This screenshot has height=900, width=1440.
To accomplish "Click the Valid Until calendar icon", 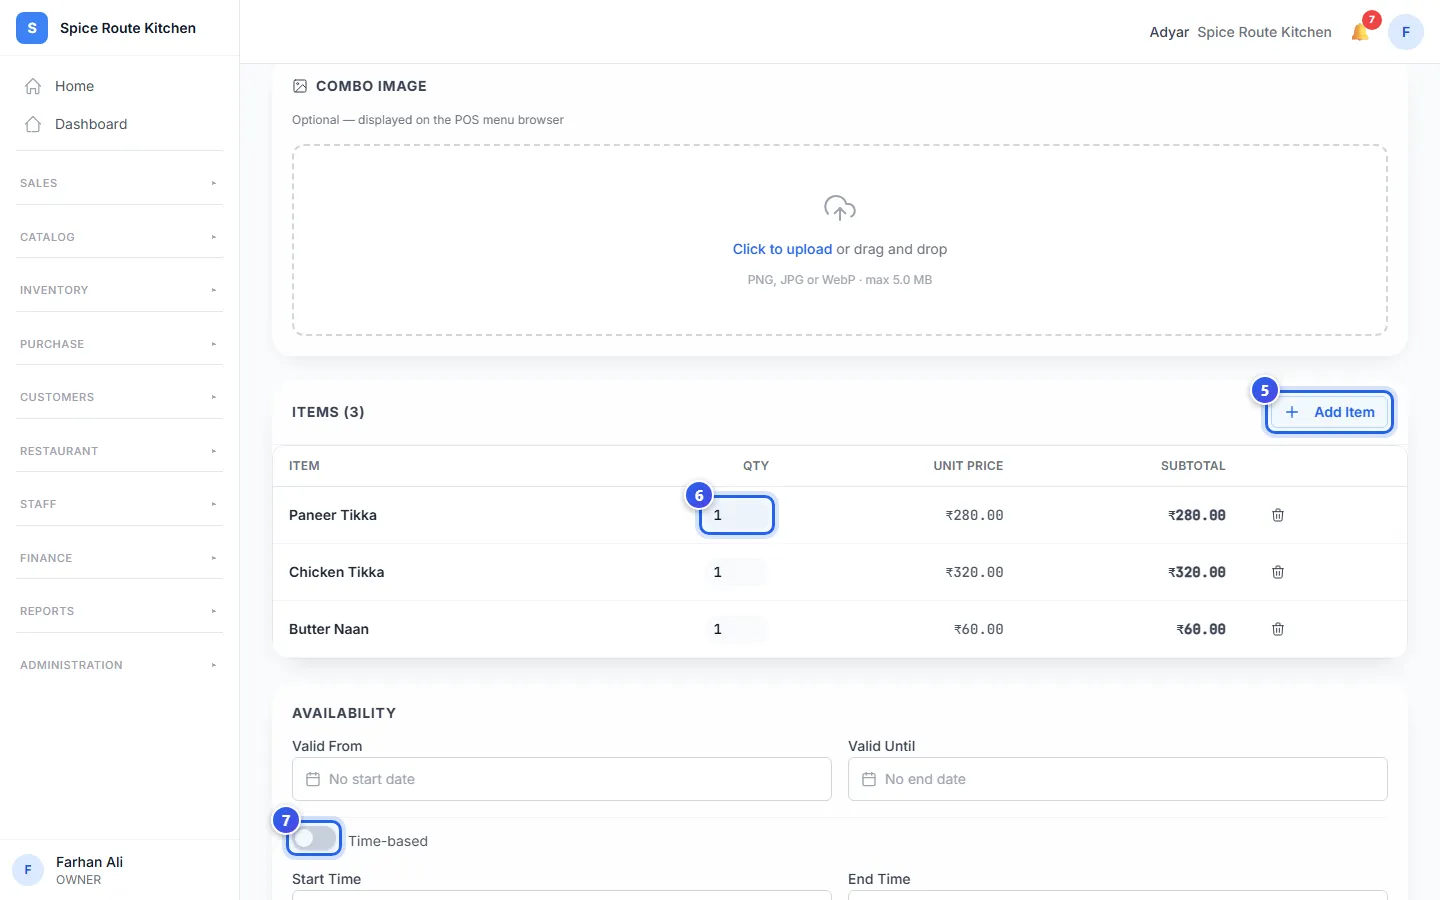I will 869,779.
